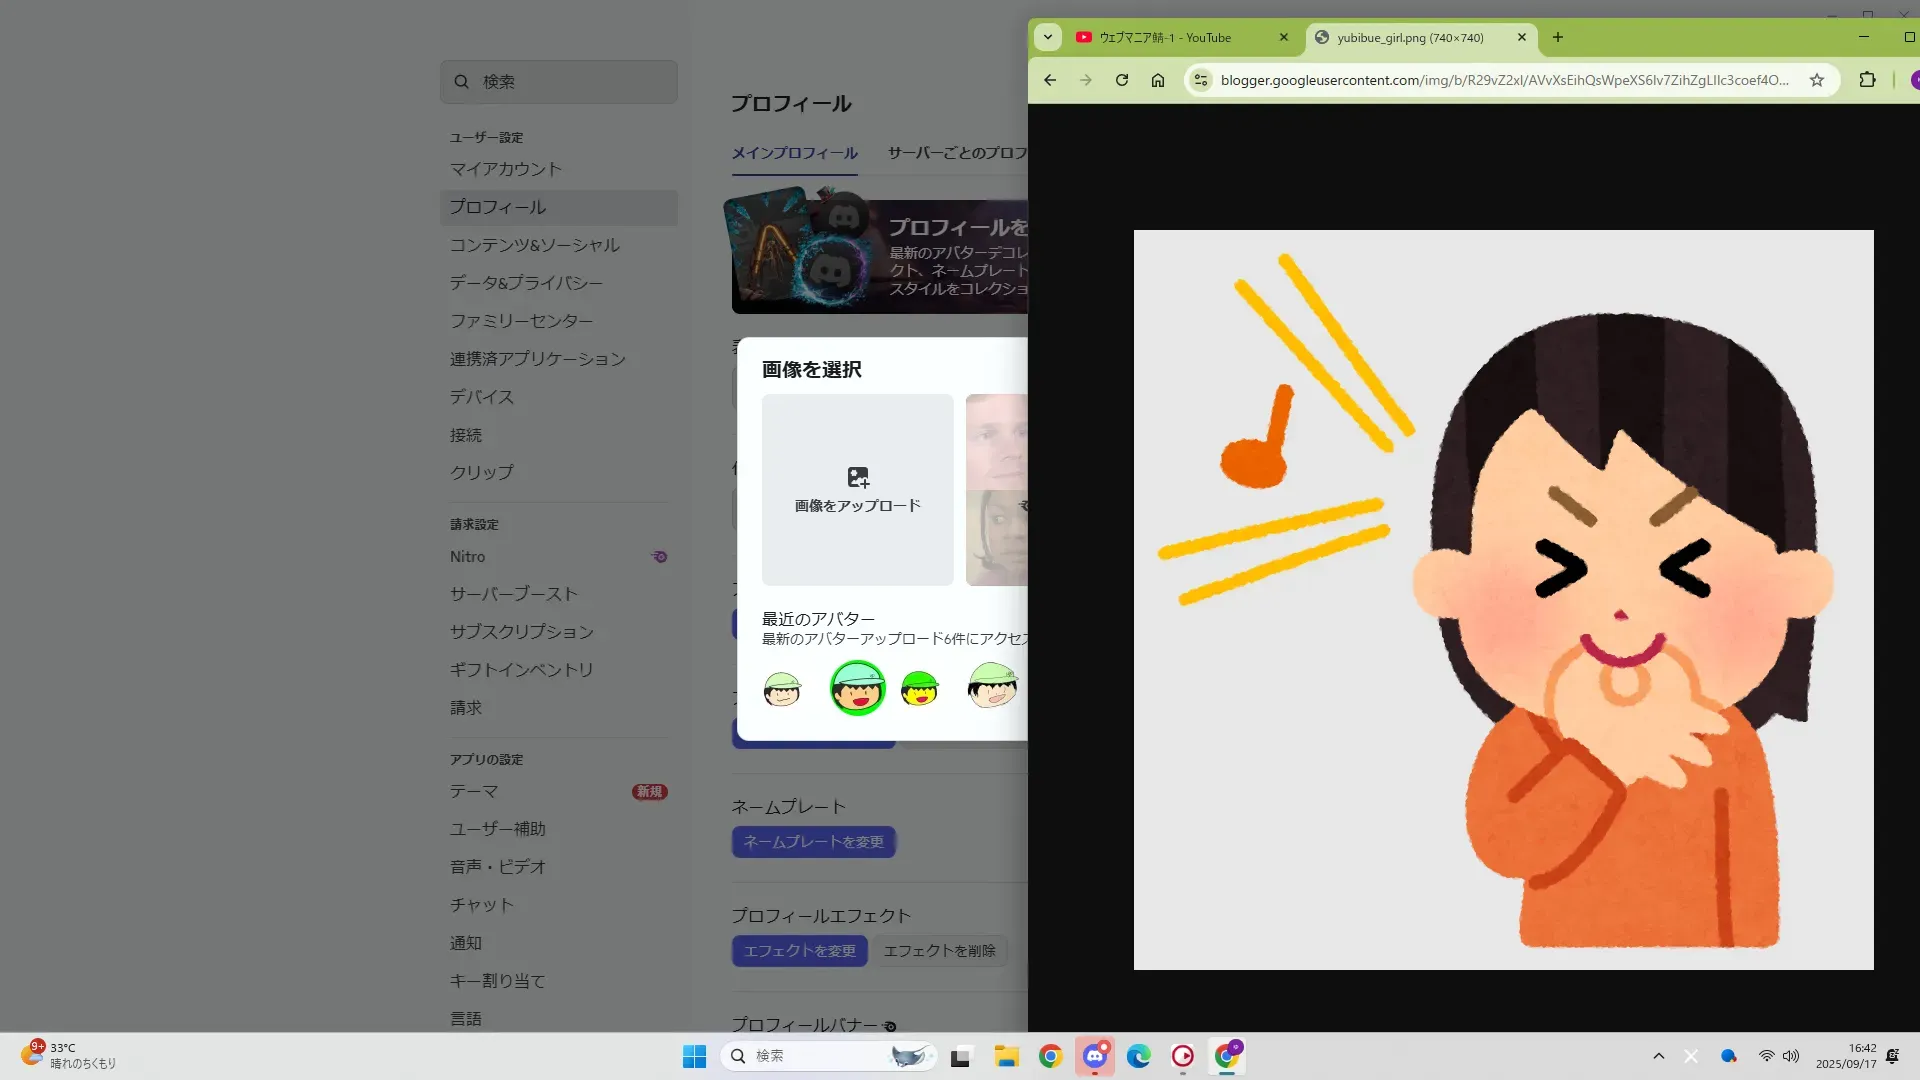The height and width of the screenshot is (1080, 1920).
Task: Open Discord from the taskbar
Action: click(x=1094, y=1056)
